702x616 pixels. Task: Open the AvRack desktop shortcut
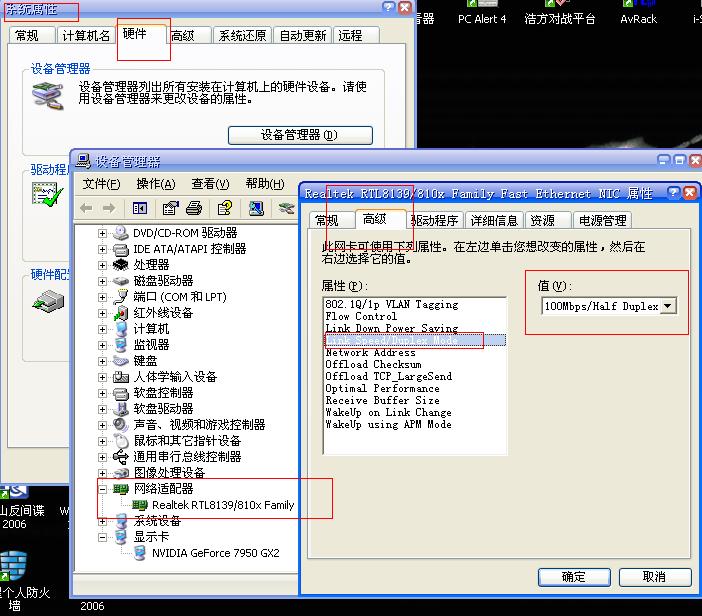click(x=638, y=13)
